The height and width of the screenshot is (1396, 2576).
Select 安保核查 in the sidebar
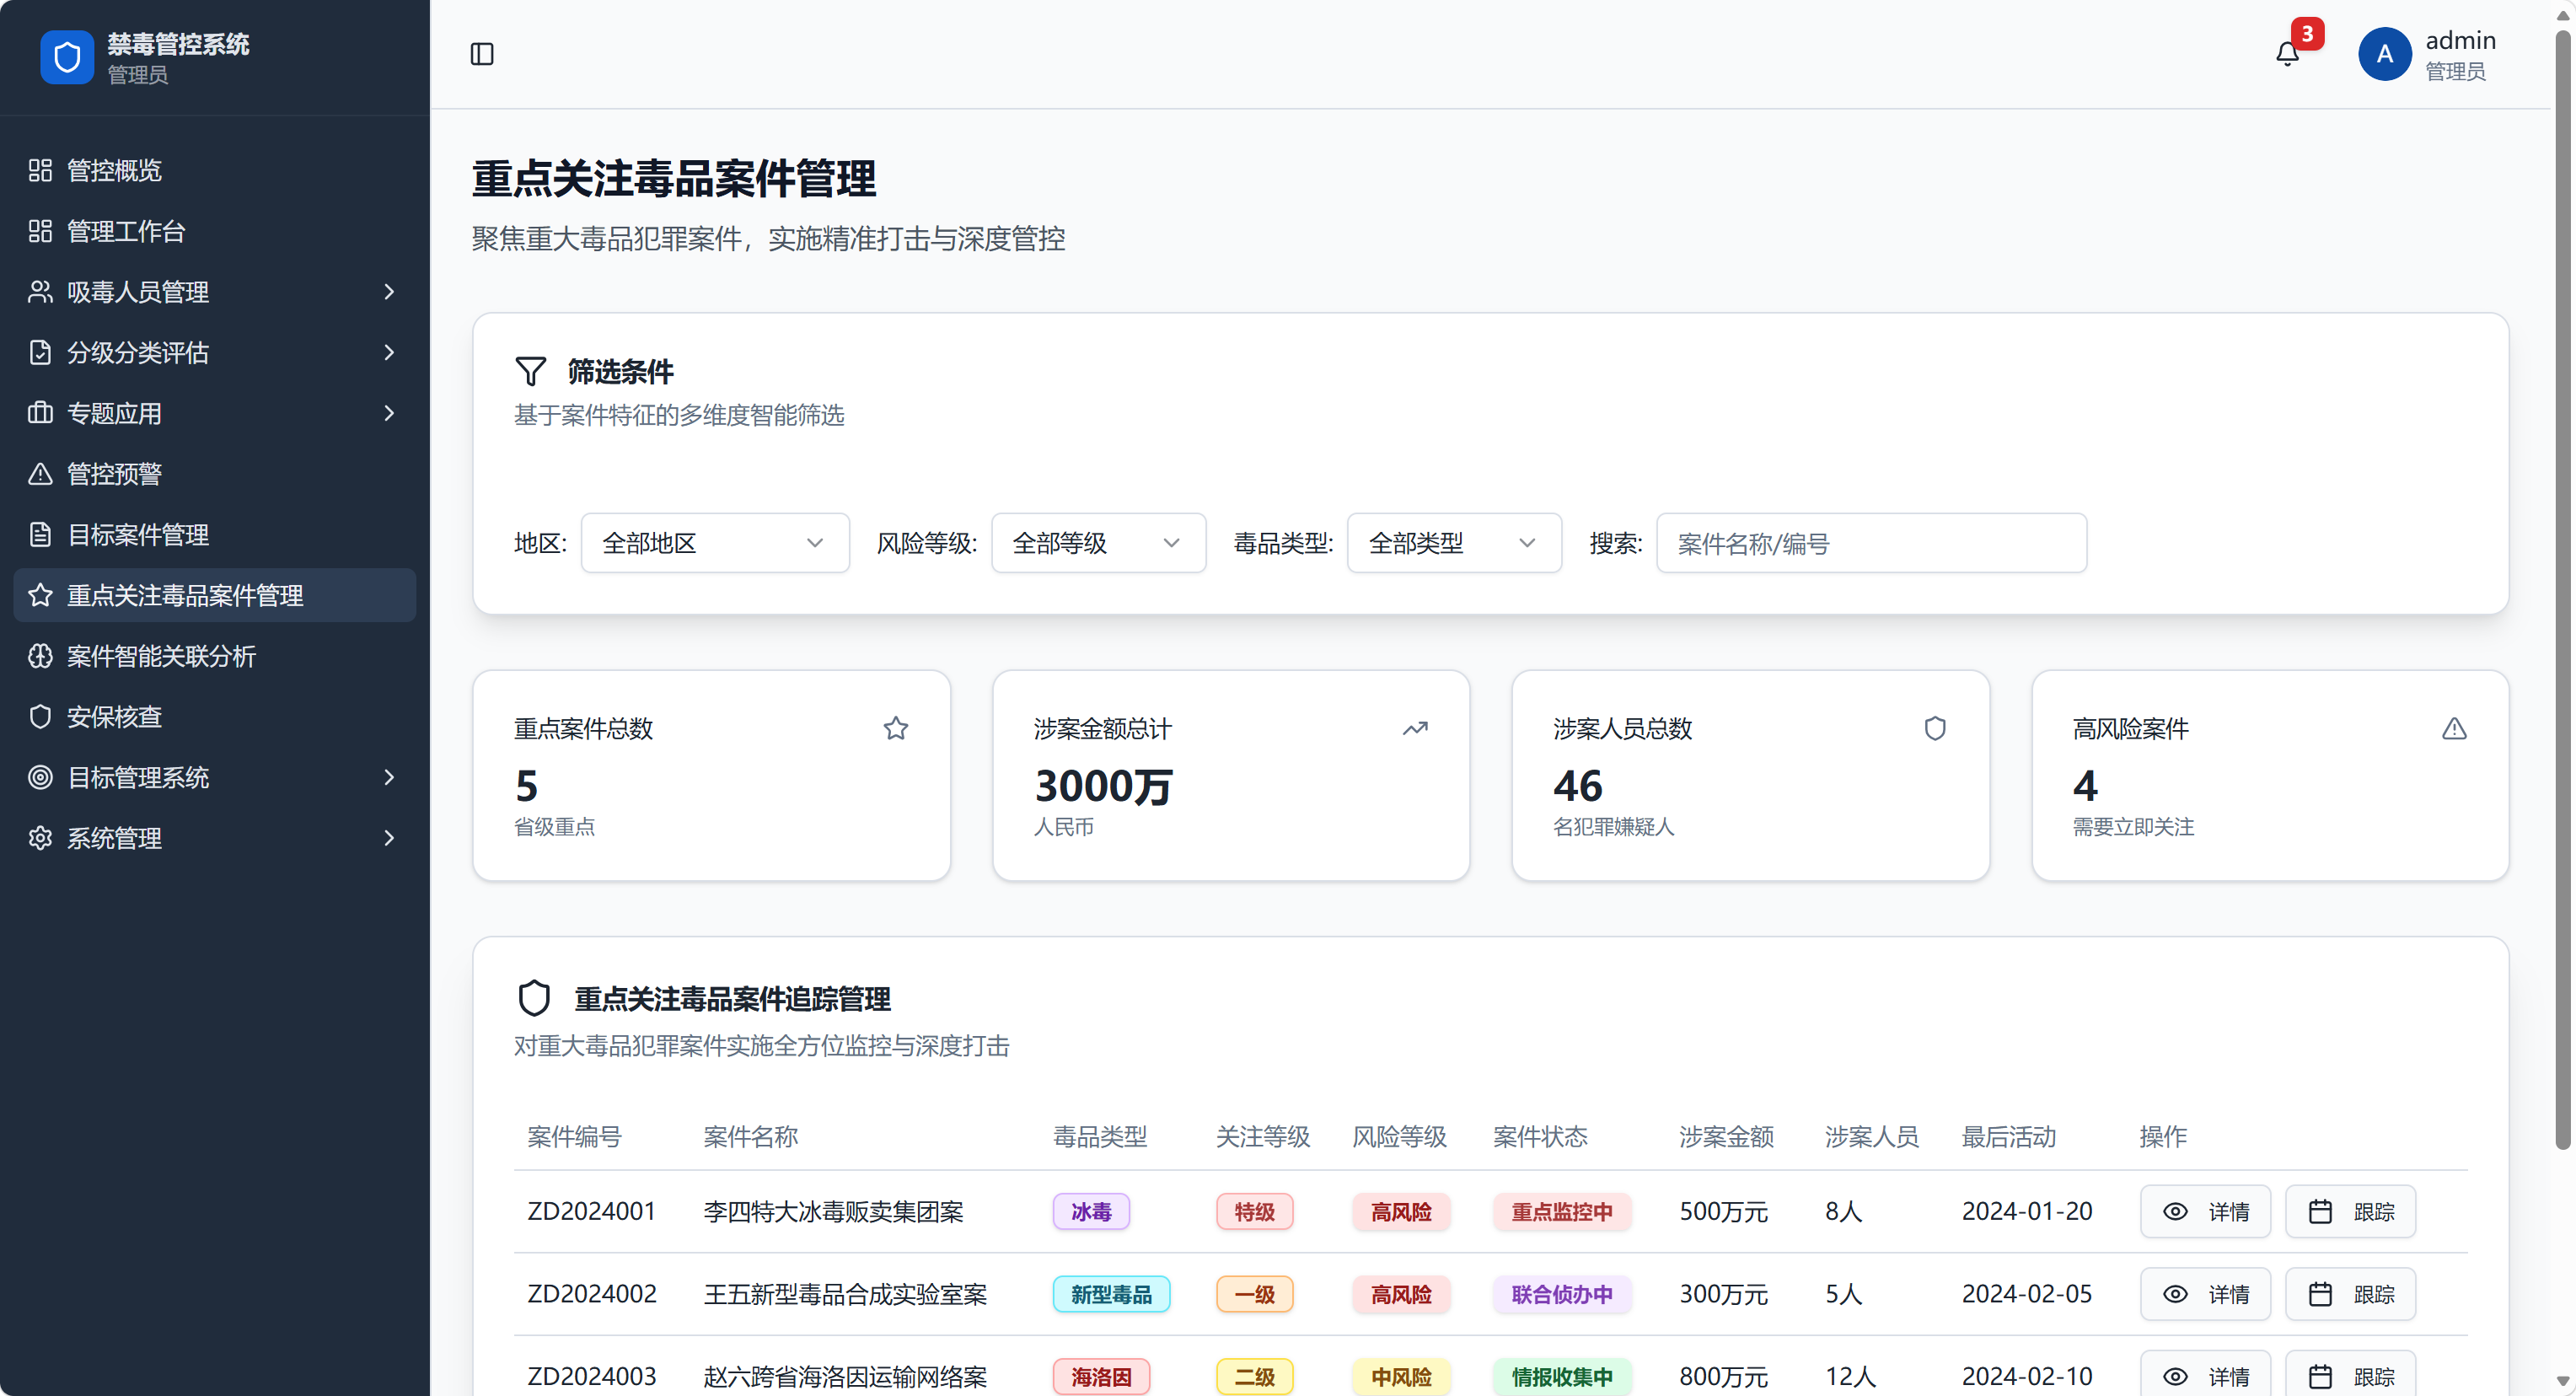click(215, 716)
